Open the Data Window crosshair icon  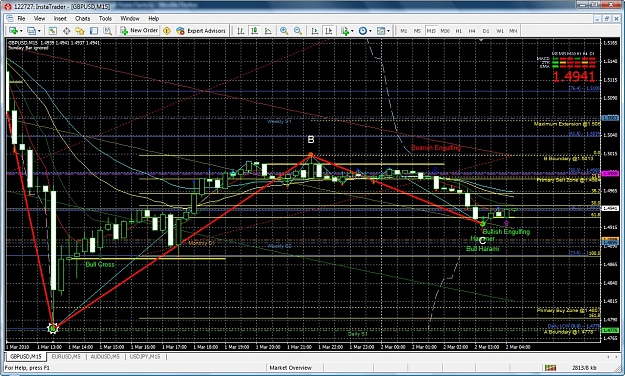(x=67, y=31)
